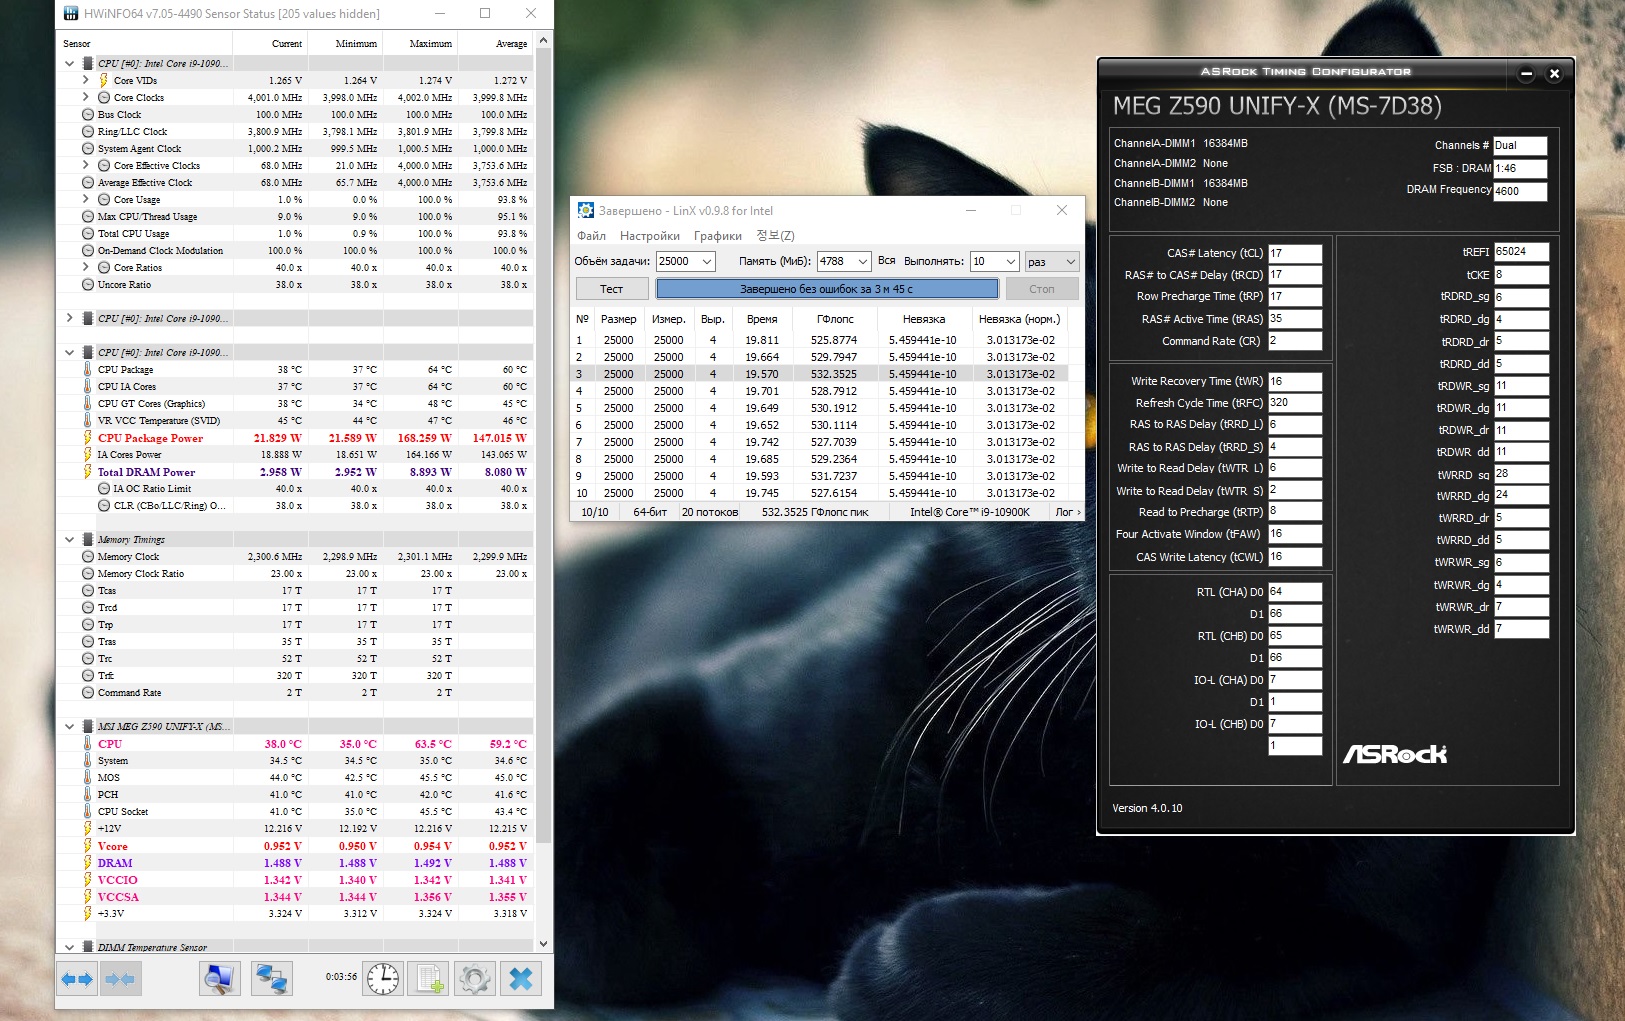Expand the Core Usage row
The image size is (1625, 1021).
(x=86, y=199)
